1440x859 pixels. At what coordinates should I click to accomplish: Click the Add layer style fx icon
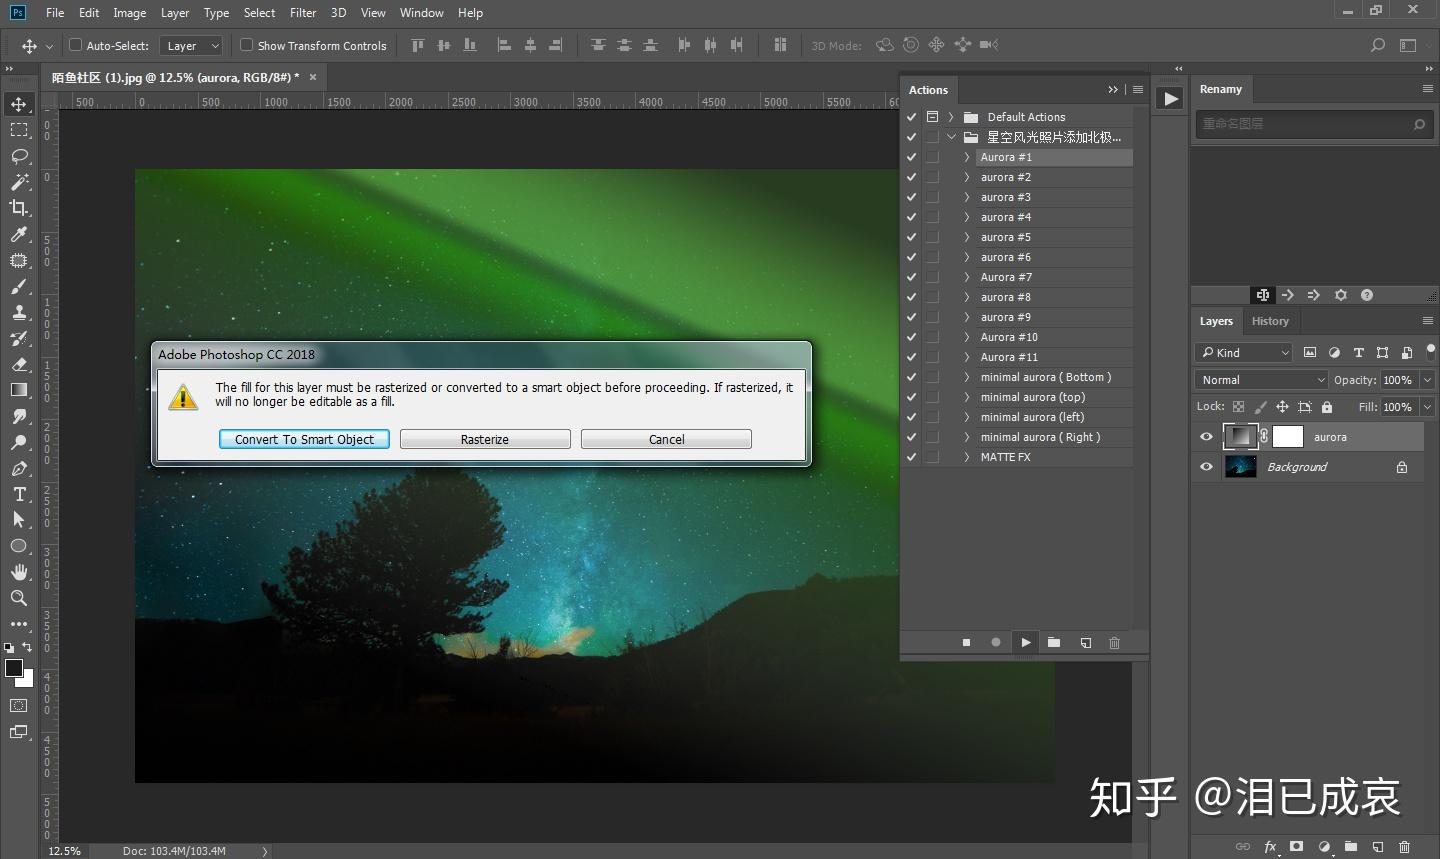pyautogui.click(x=1270, y=847)
